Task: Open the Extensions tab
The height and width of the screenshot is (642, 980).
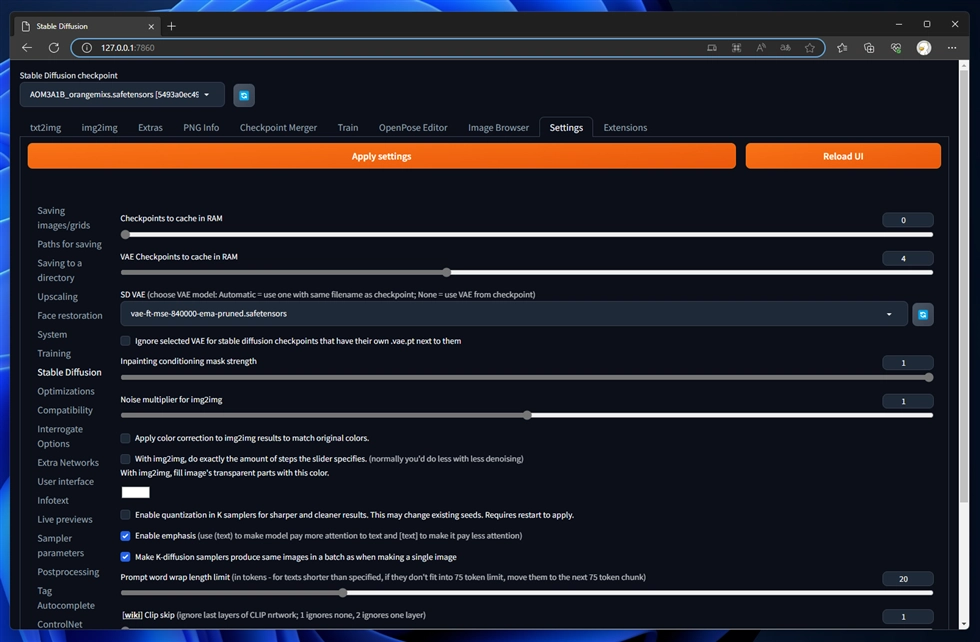Action: coord(625,128)
